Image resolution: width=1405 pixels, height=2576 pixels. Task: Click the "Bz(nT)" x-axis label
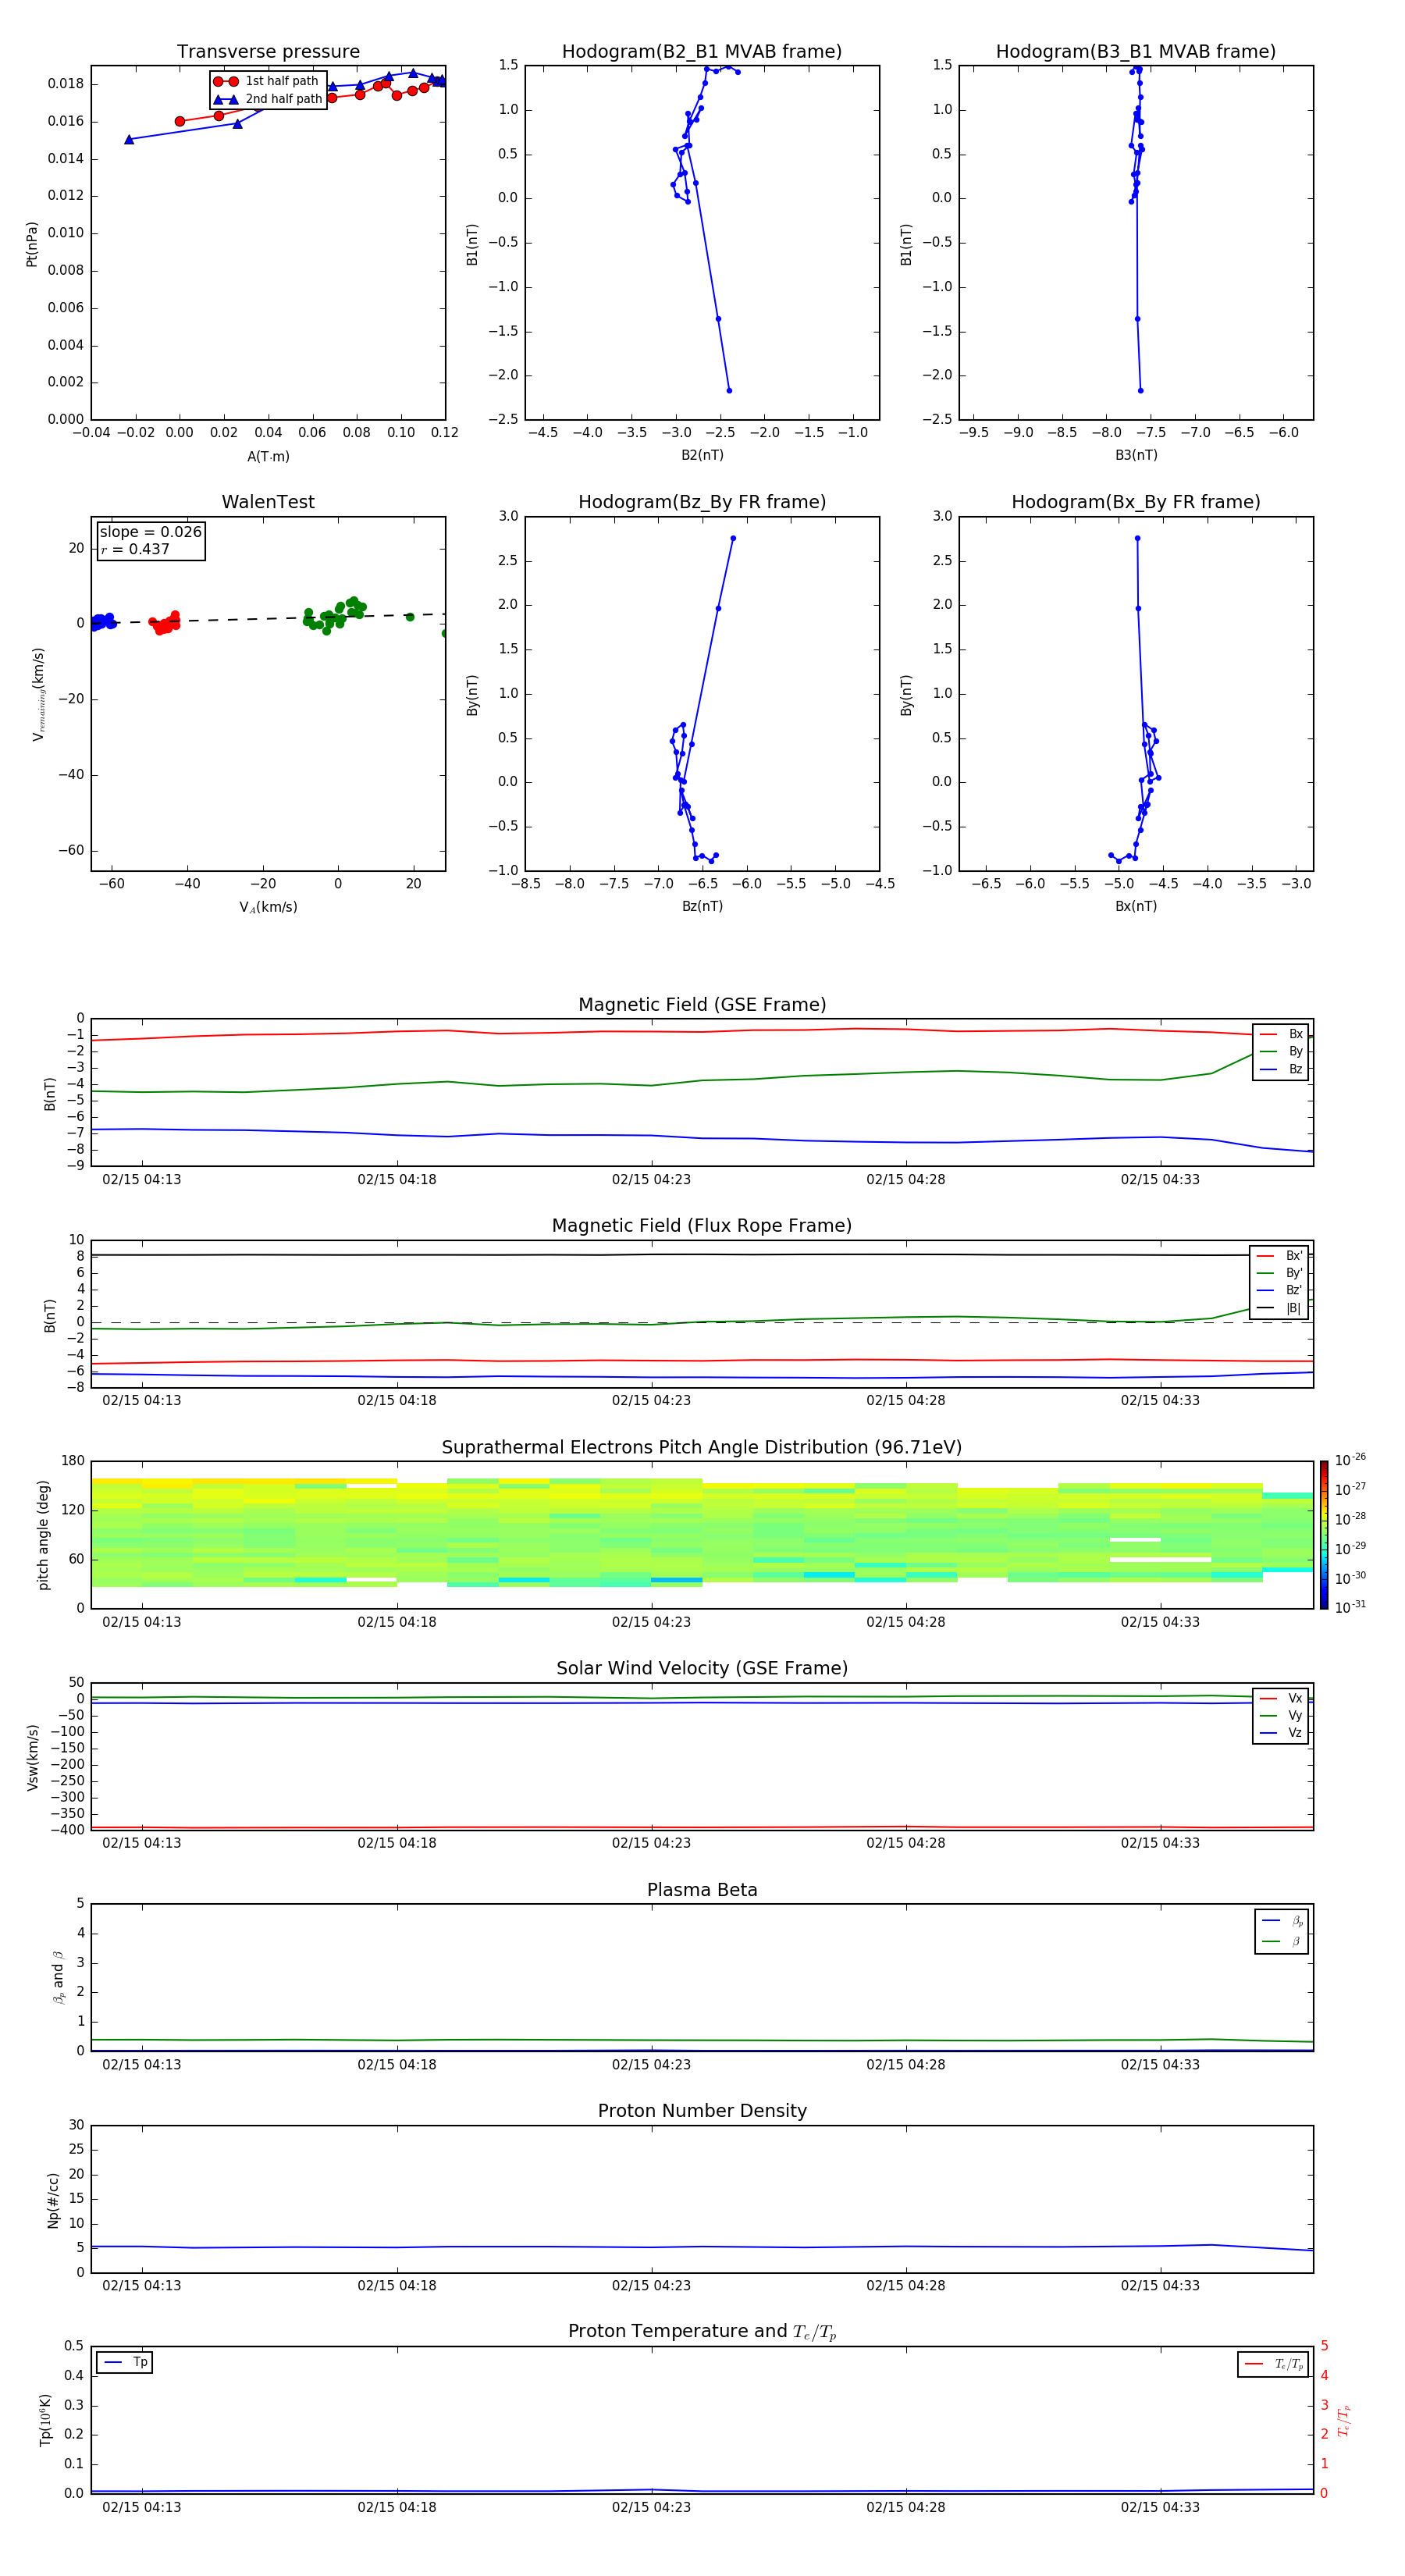click(702, 906)
